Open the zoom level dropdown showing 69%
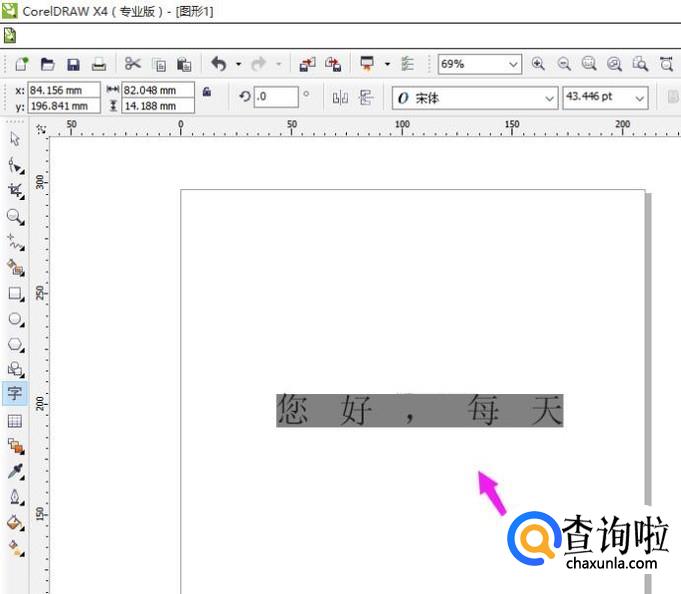 (514, 64)
